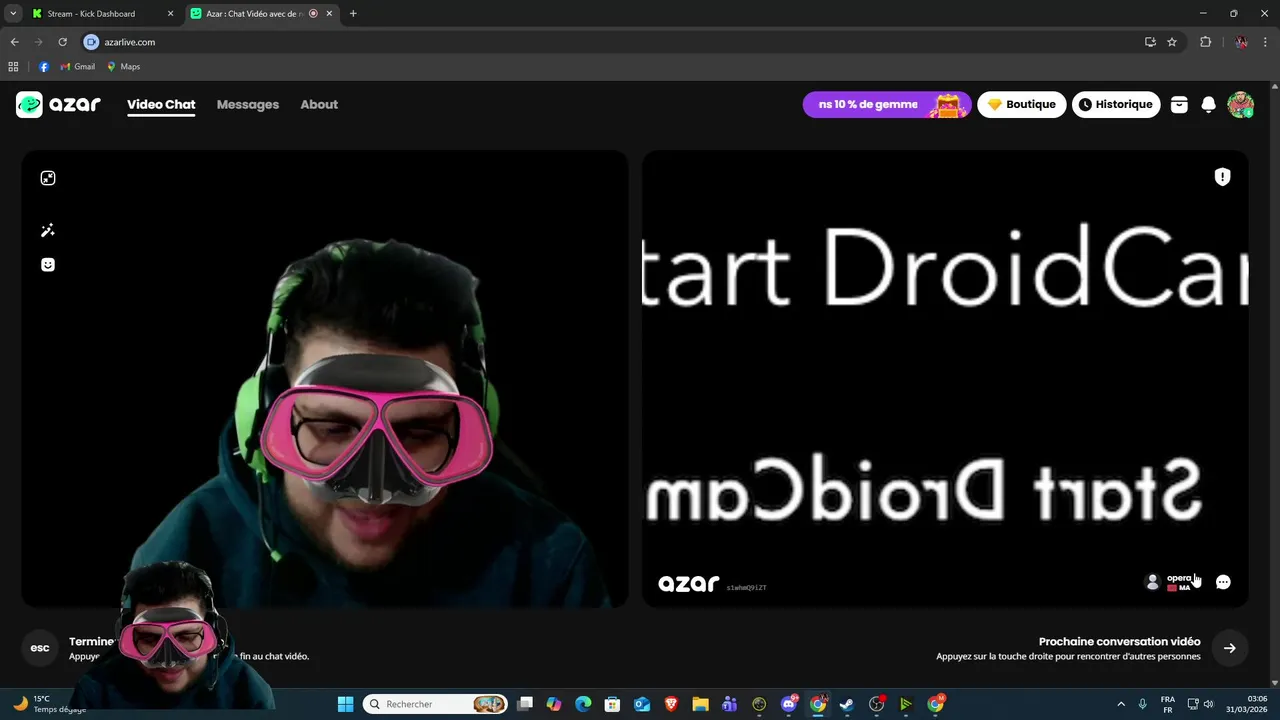Image resolution: width=1280 pixels, height=720 pixels.
Task: Open Discord from the taskbar
Action: tap(788, 704)
